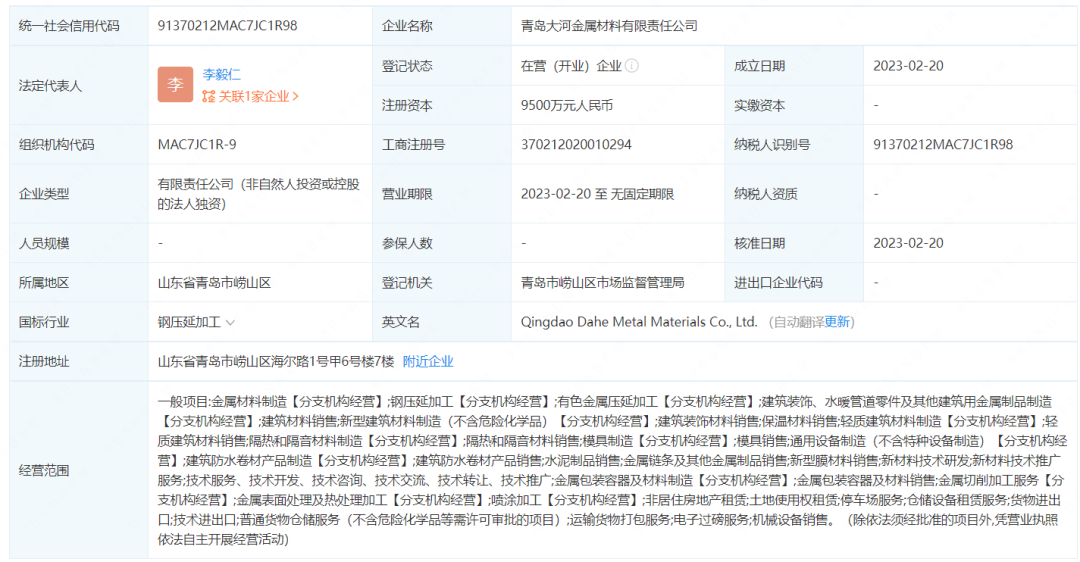Click the 英文名 label

401,322
